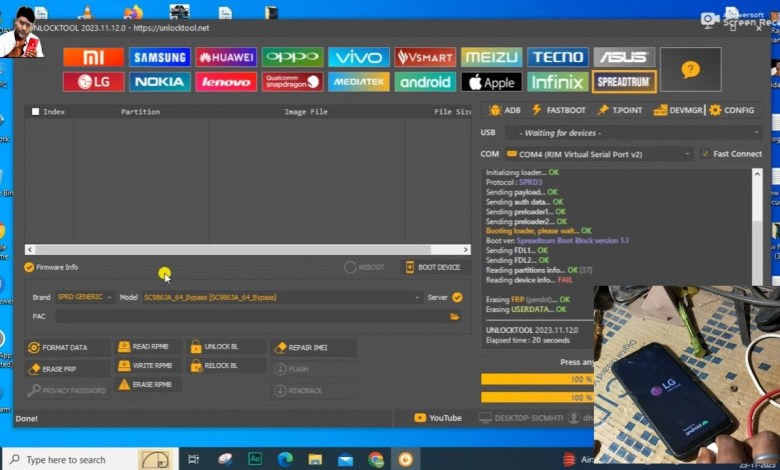Screen dimensions: 780x470
Task: Toggle the Server checkmark
Action: [x=457, y=297]
